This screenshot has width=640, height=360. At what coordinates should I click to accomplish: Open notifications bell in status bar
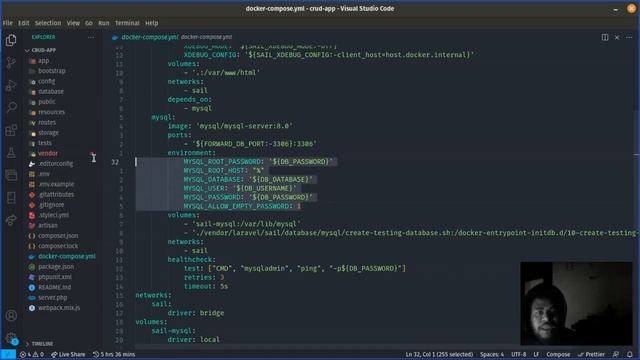tap(629, 354)
